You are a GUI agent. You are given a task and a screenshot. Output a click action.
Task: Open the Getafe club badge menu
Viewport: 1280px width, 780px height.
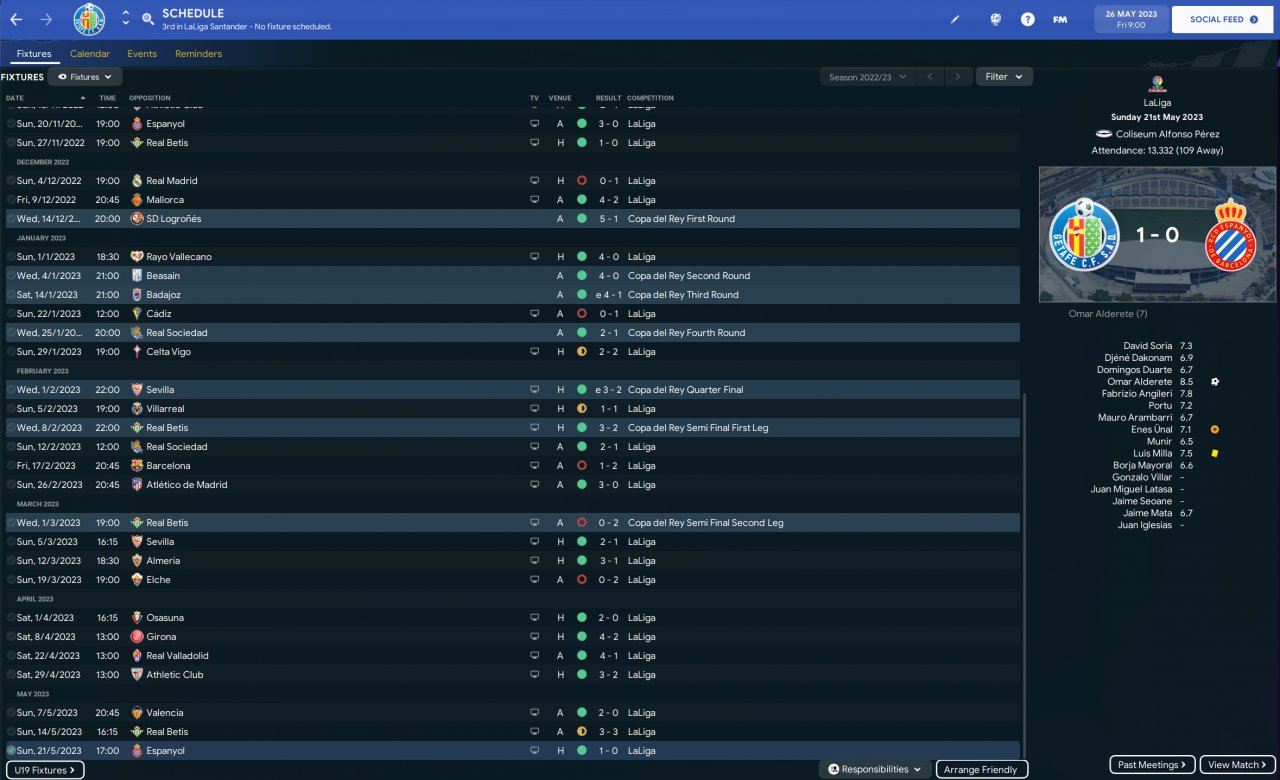tap(89, 19)
